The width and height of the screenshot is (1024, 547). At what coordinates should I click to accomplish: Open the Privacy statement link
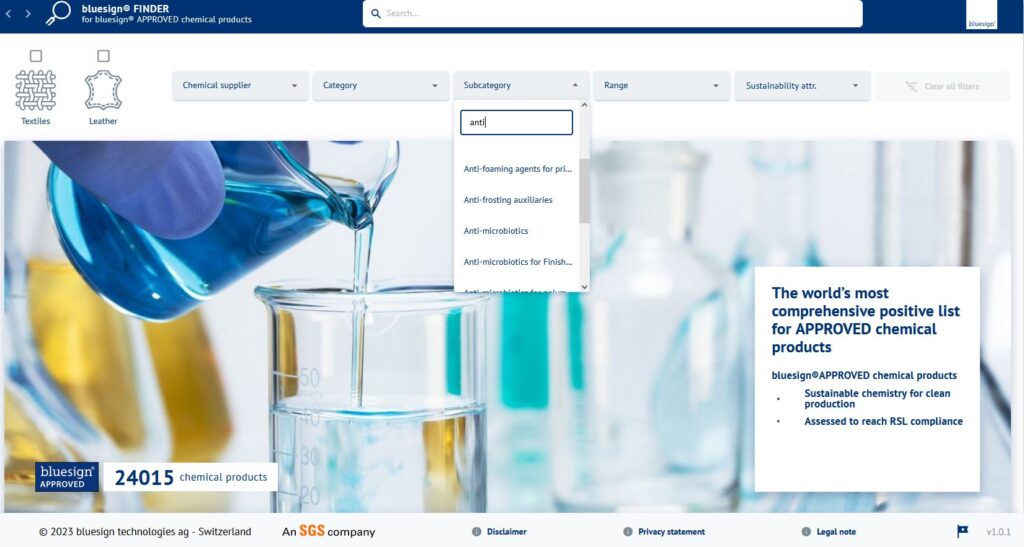(671, 532)
